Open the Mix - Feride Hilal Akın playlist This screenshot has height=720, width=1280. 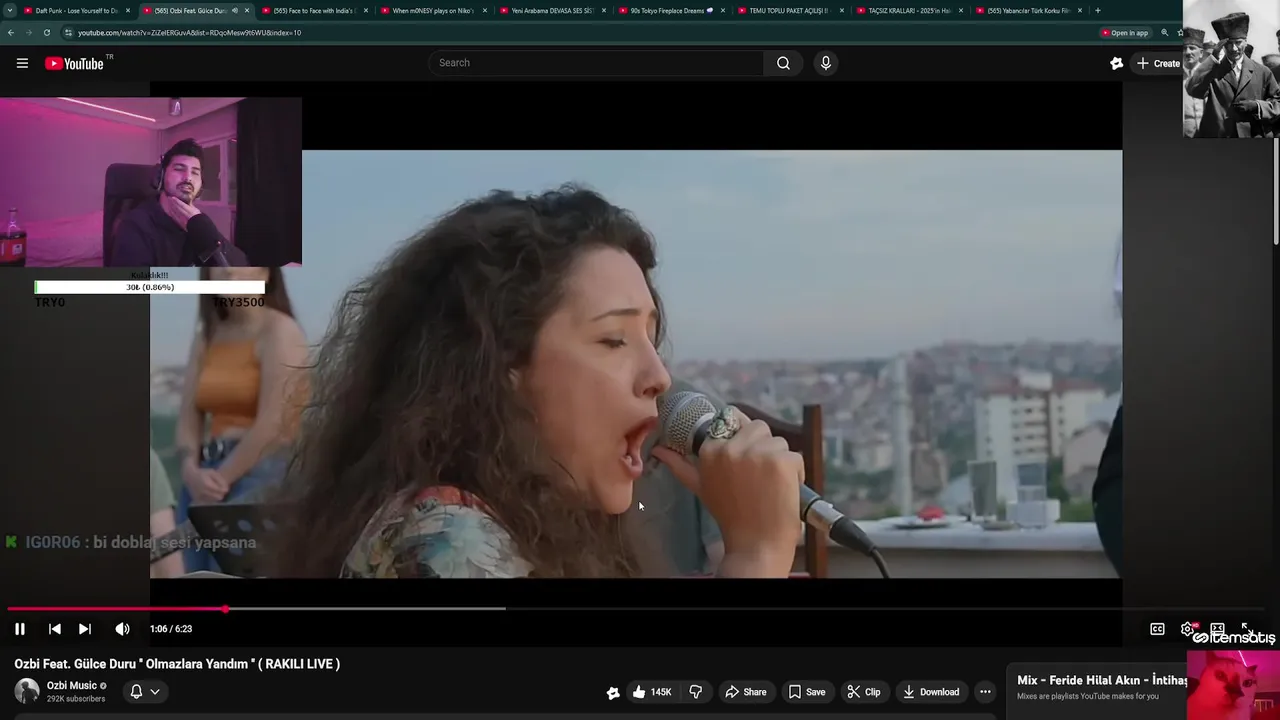1102,680
